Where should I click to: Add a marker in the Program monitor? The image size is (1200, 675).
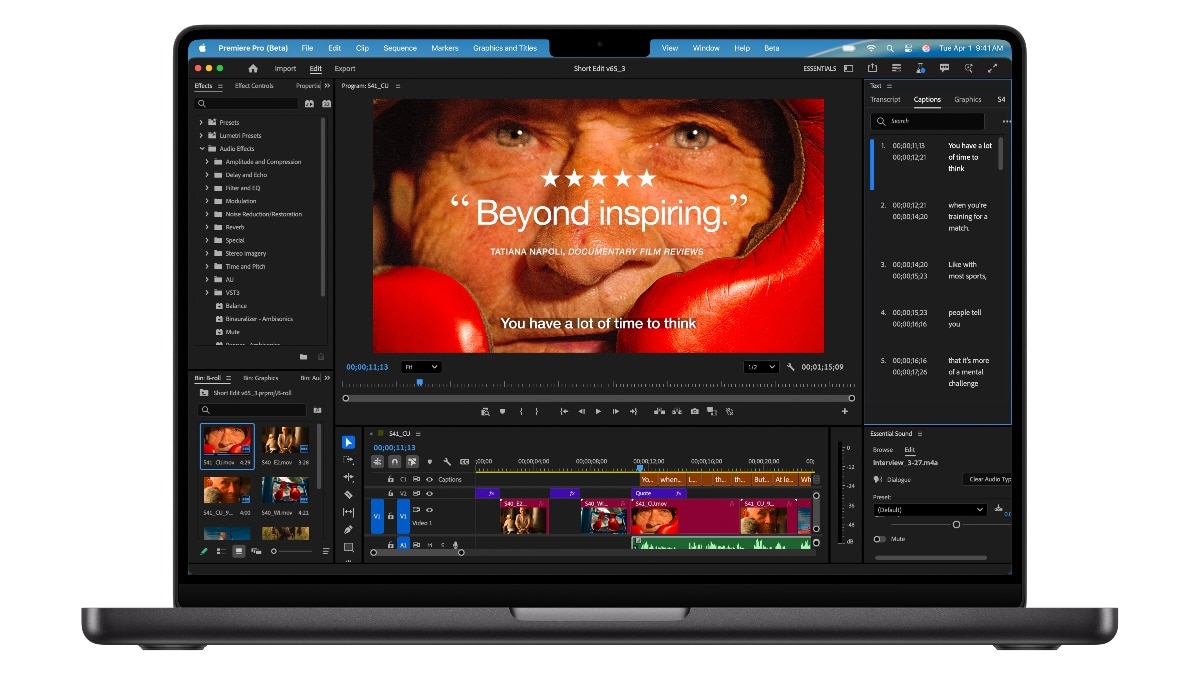[501, 411]
